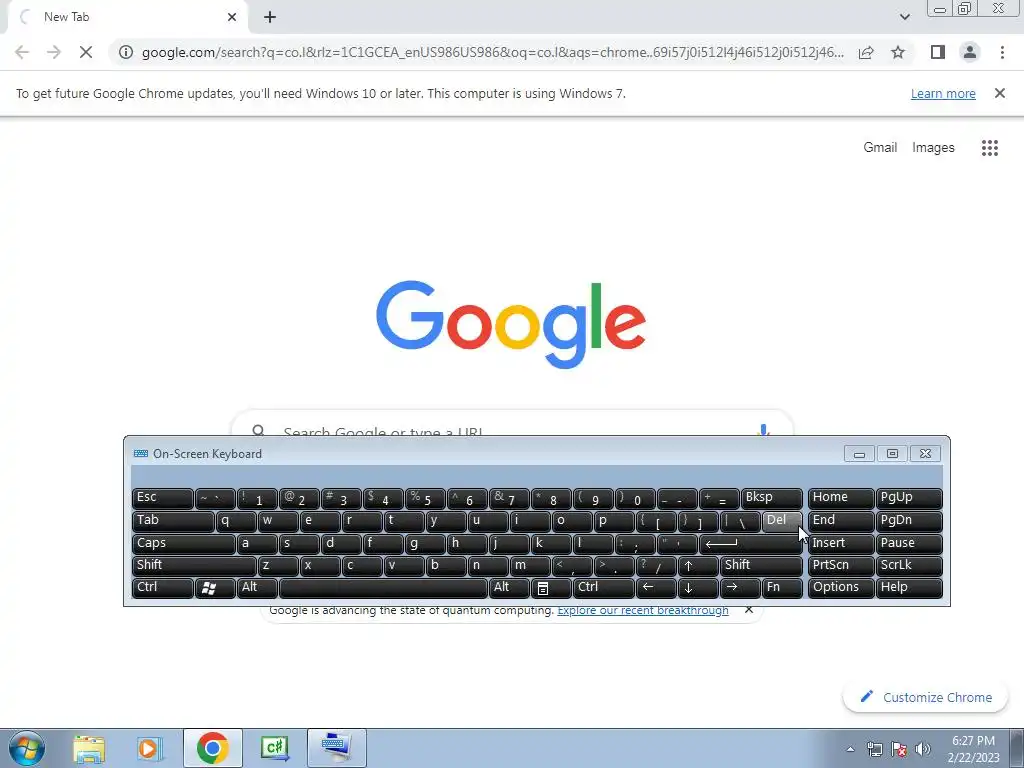Viewport: 1024px width, 768px height.
Task: Select the New Tab tab
Action: 127,17
